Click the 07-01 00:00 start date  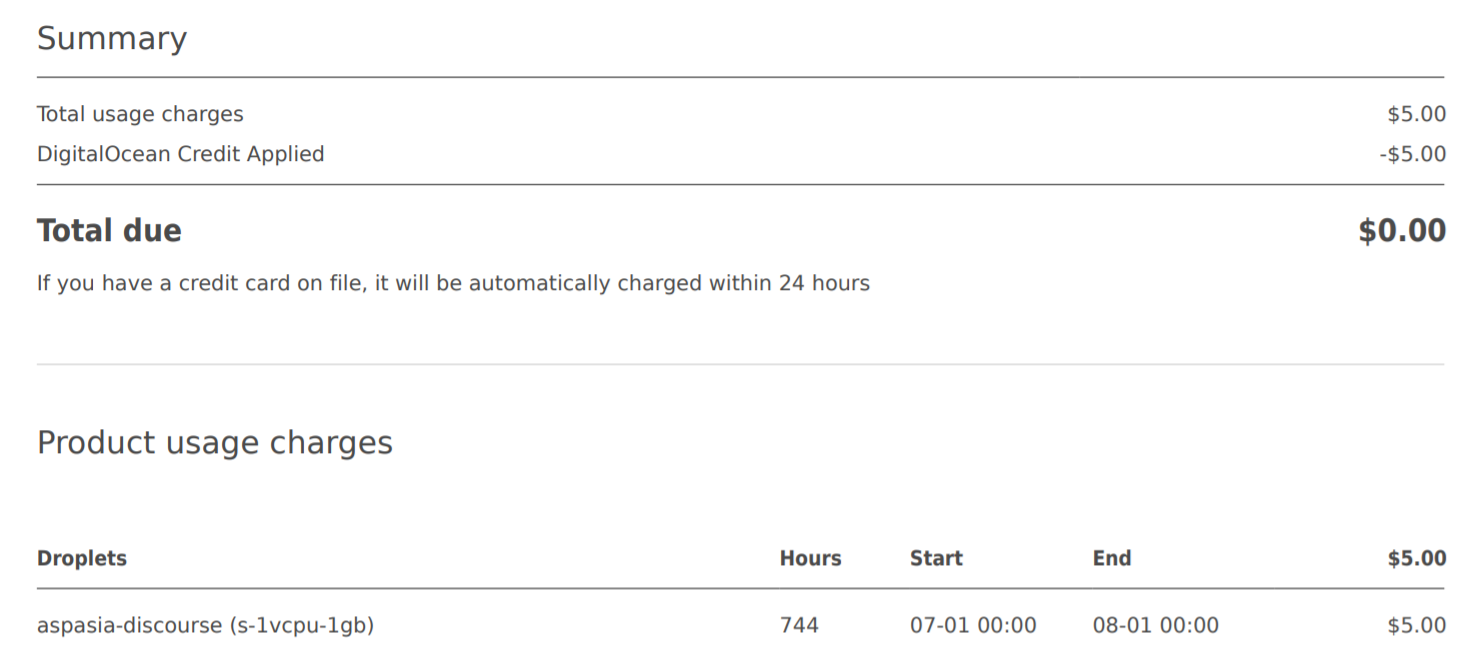pos(973,626)
